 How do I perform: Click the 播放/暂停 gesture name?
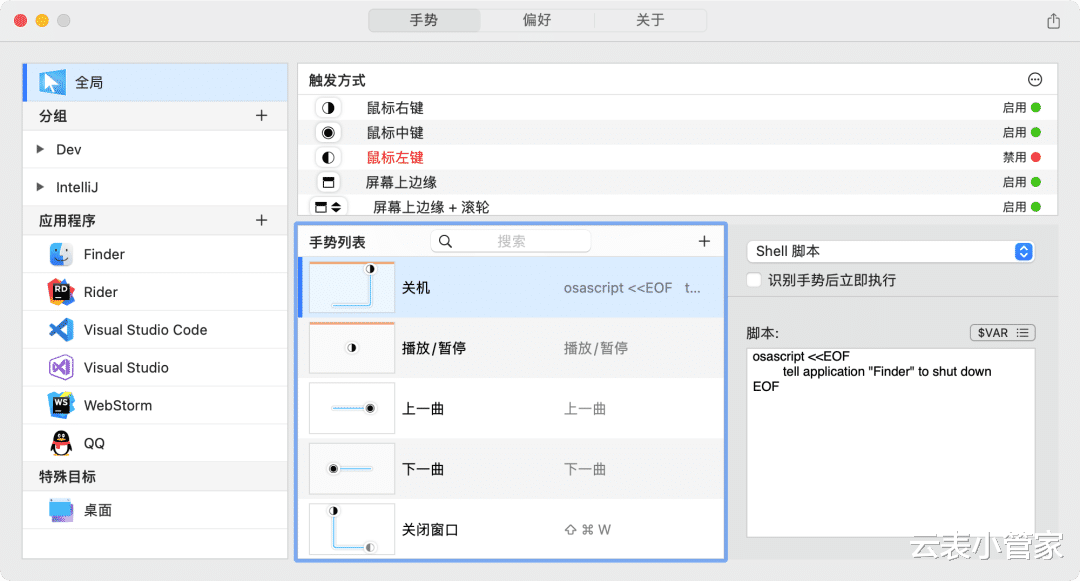[434, 348]
